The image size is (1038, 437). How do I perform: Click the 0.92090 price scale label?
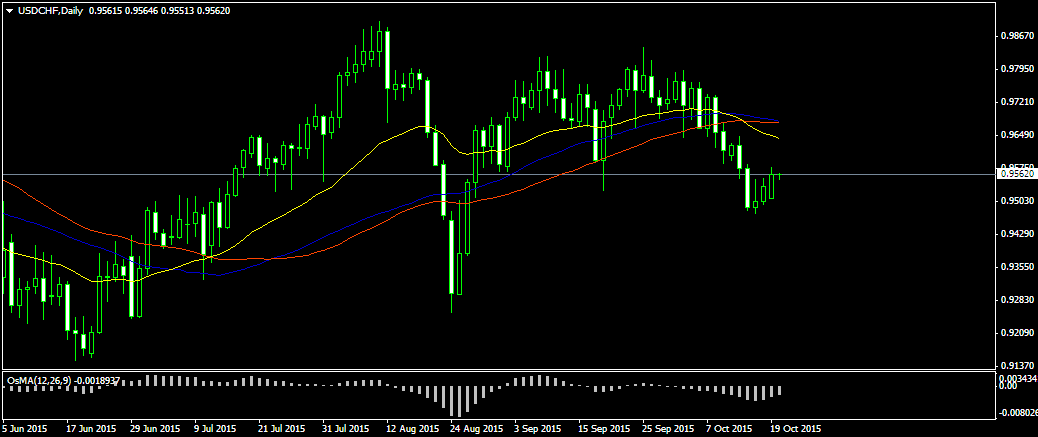click(x=1014, y=333)
